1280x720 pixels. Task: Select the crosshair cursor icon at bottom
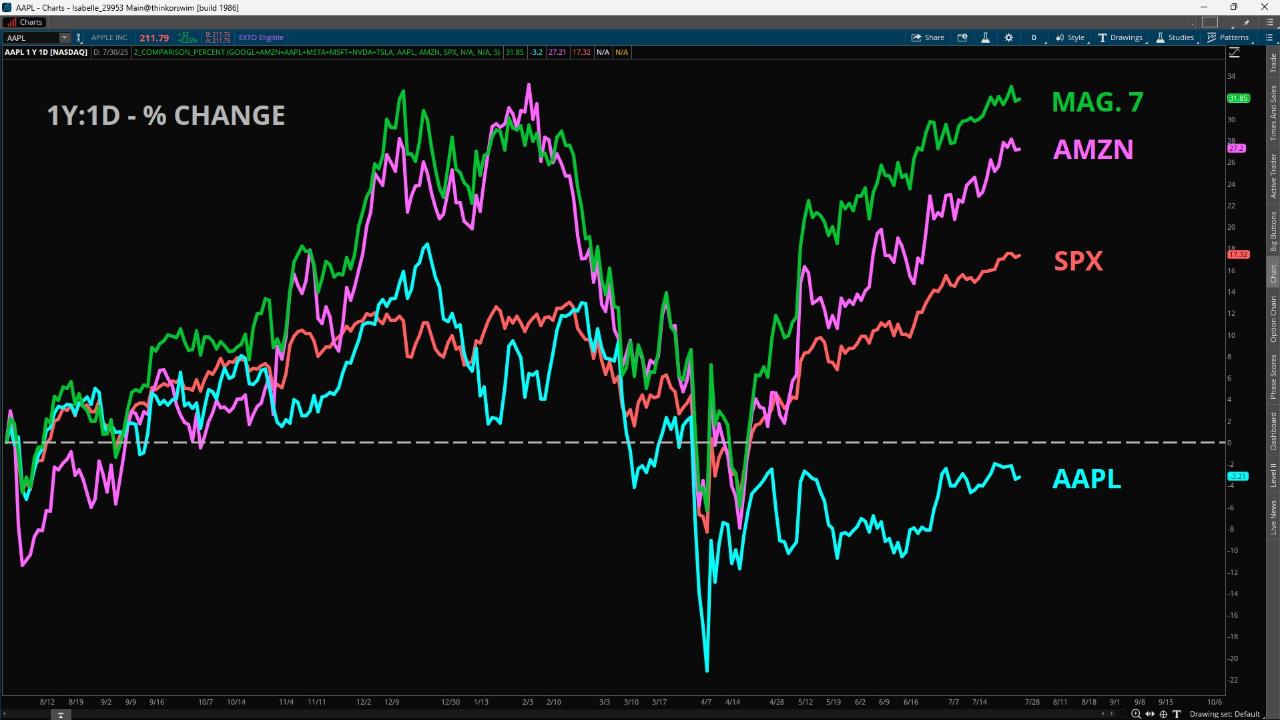coord(1162,714)
